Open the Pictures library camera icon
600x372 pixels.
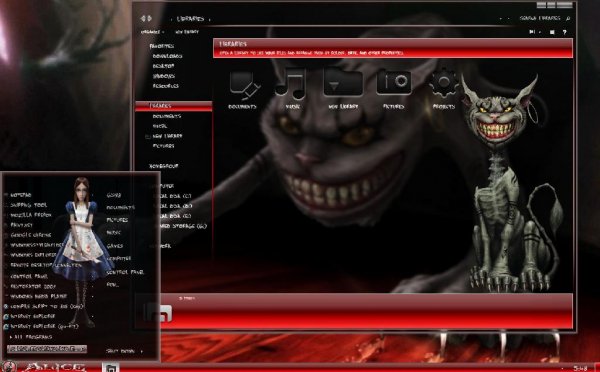tap(394, 82)
